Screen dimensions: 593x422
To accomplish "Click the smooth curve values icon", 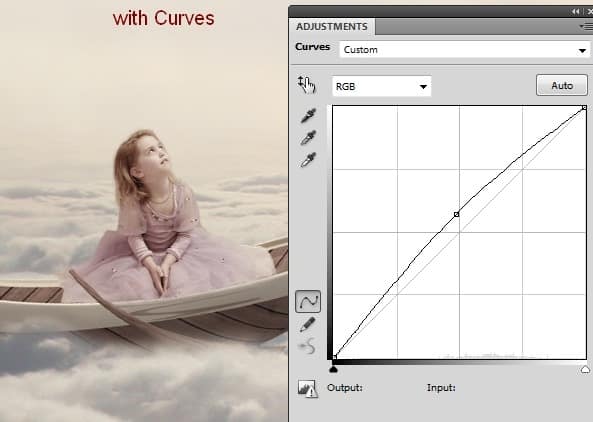I will tap(307, 346).
